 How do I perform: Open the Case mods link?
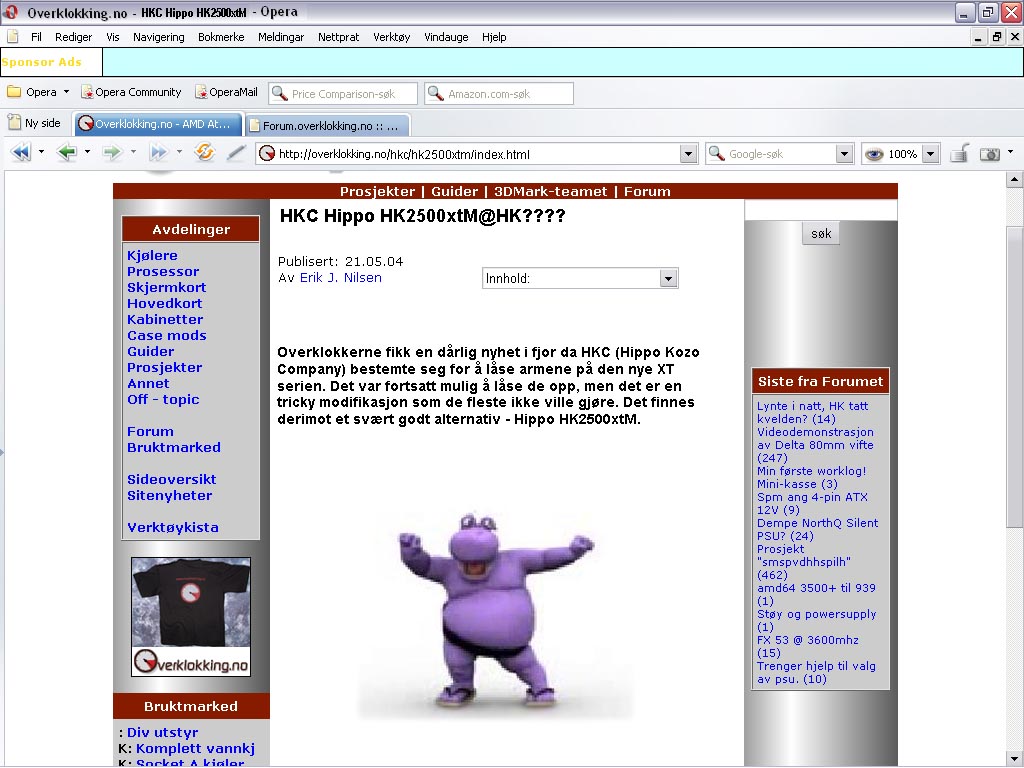click(x=167, y=335)
